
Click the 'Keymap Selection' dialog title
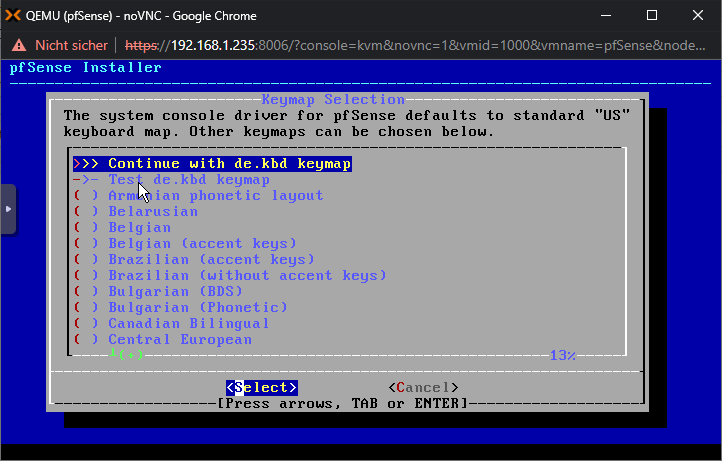333,99
